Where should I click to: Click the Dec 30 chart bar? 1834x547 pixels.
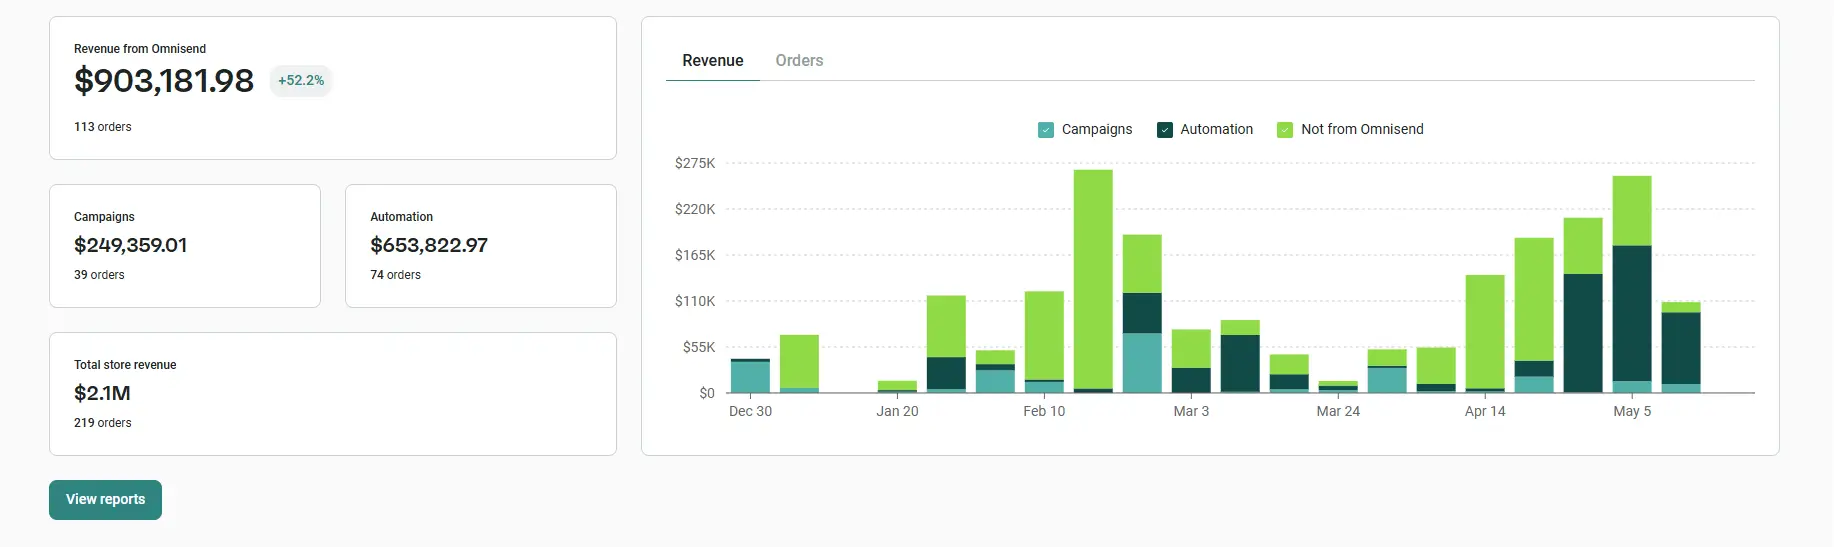click(x=750, y=375)
